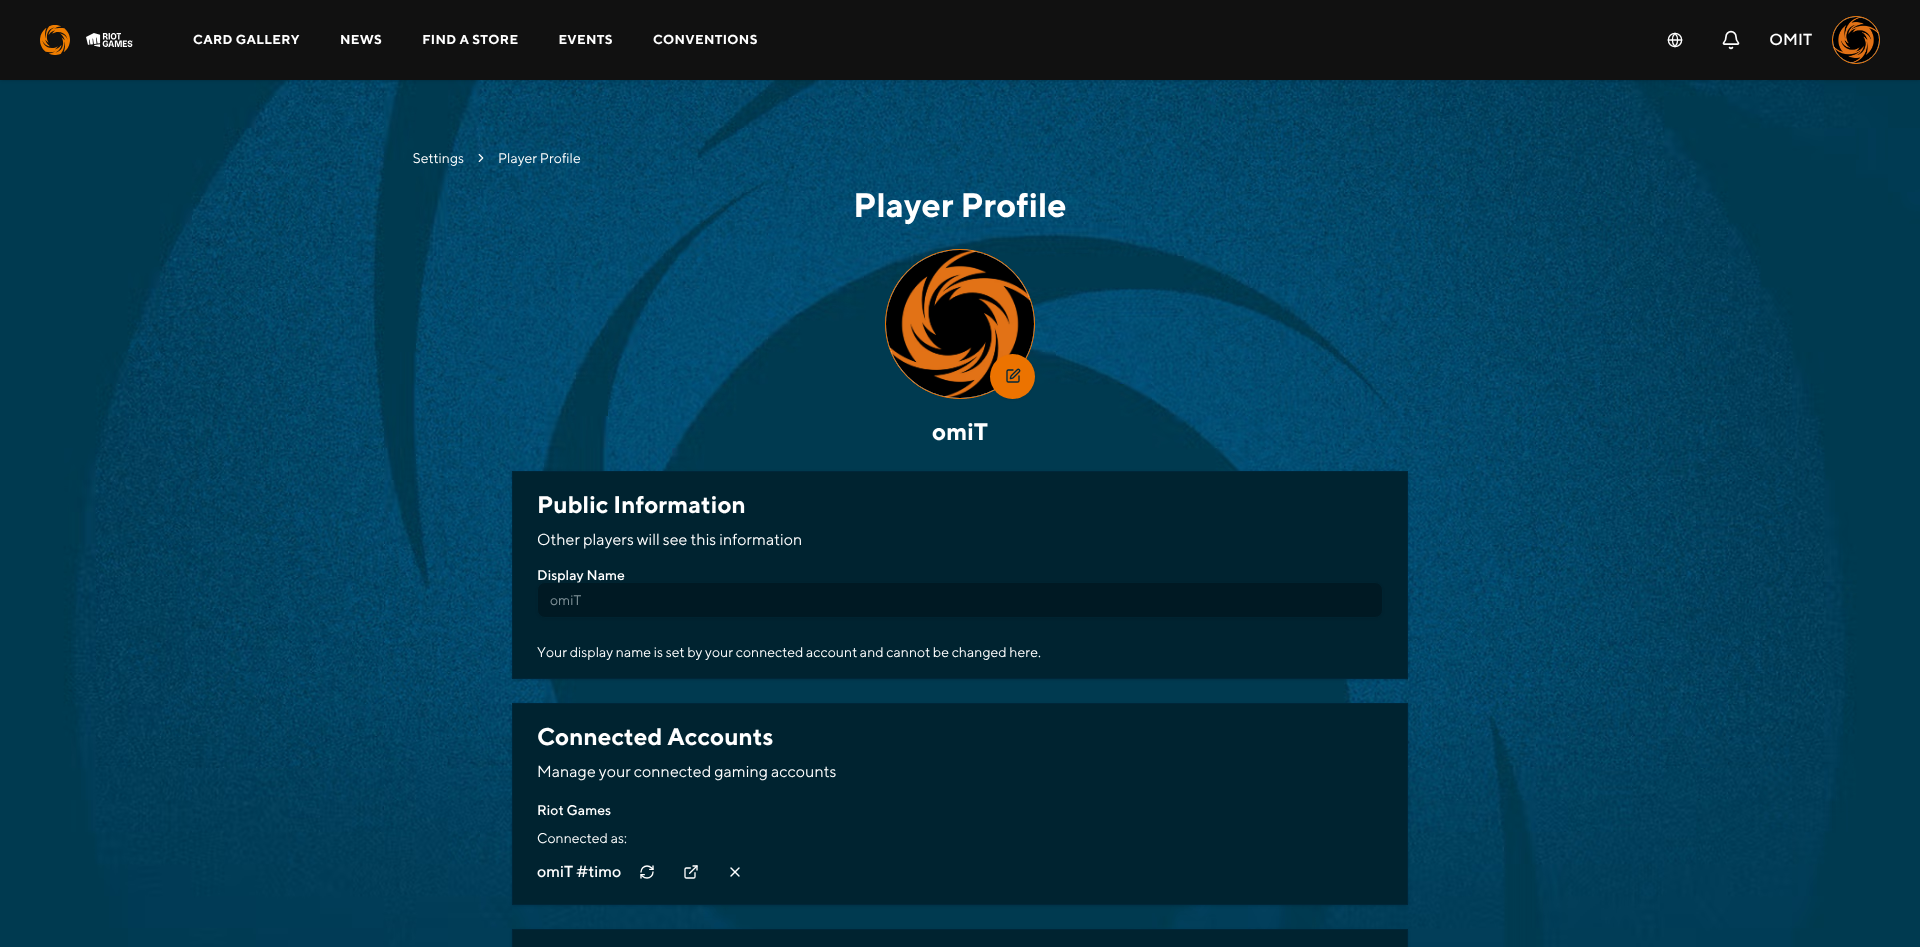
Task: Click the Display Name label
Action: [581, 575]
